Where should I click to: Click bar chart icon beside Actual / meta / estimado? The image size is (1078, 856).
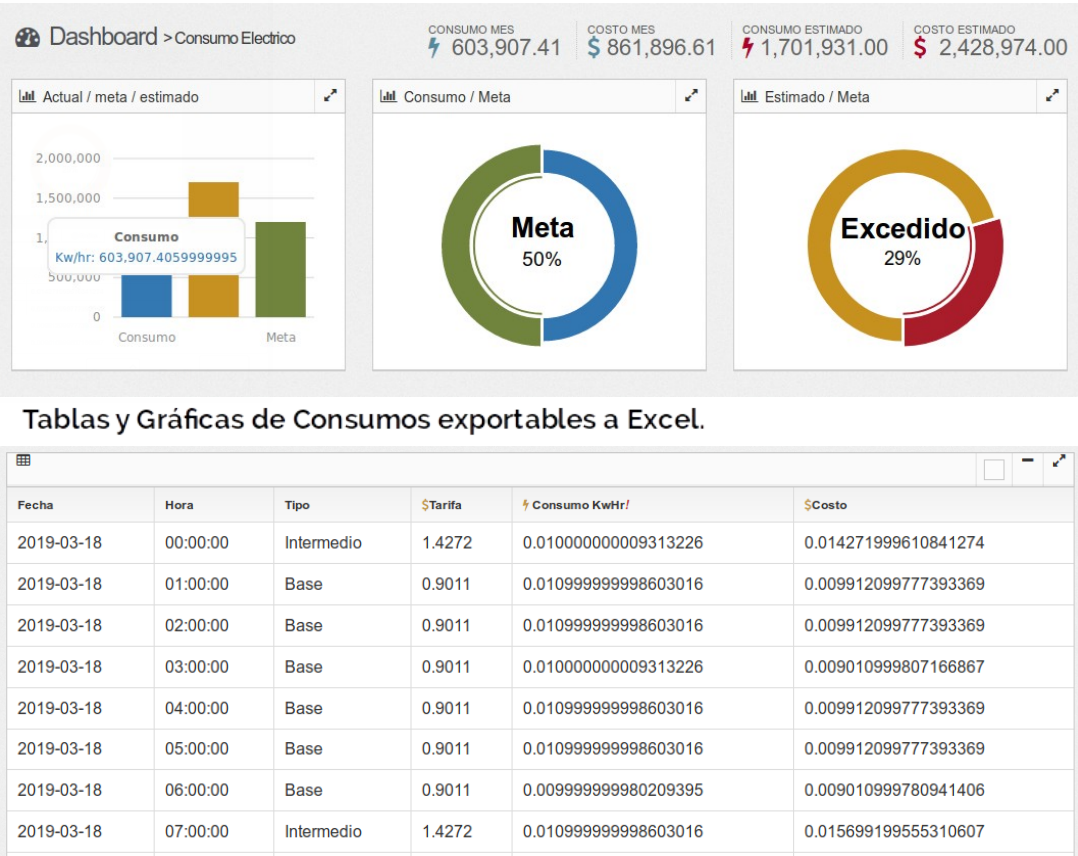click(x=28, y=97)
